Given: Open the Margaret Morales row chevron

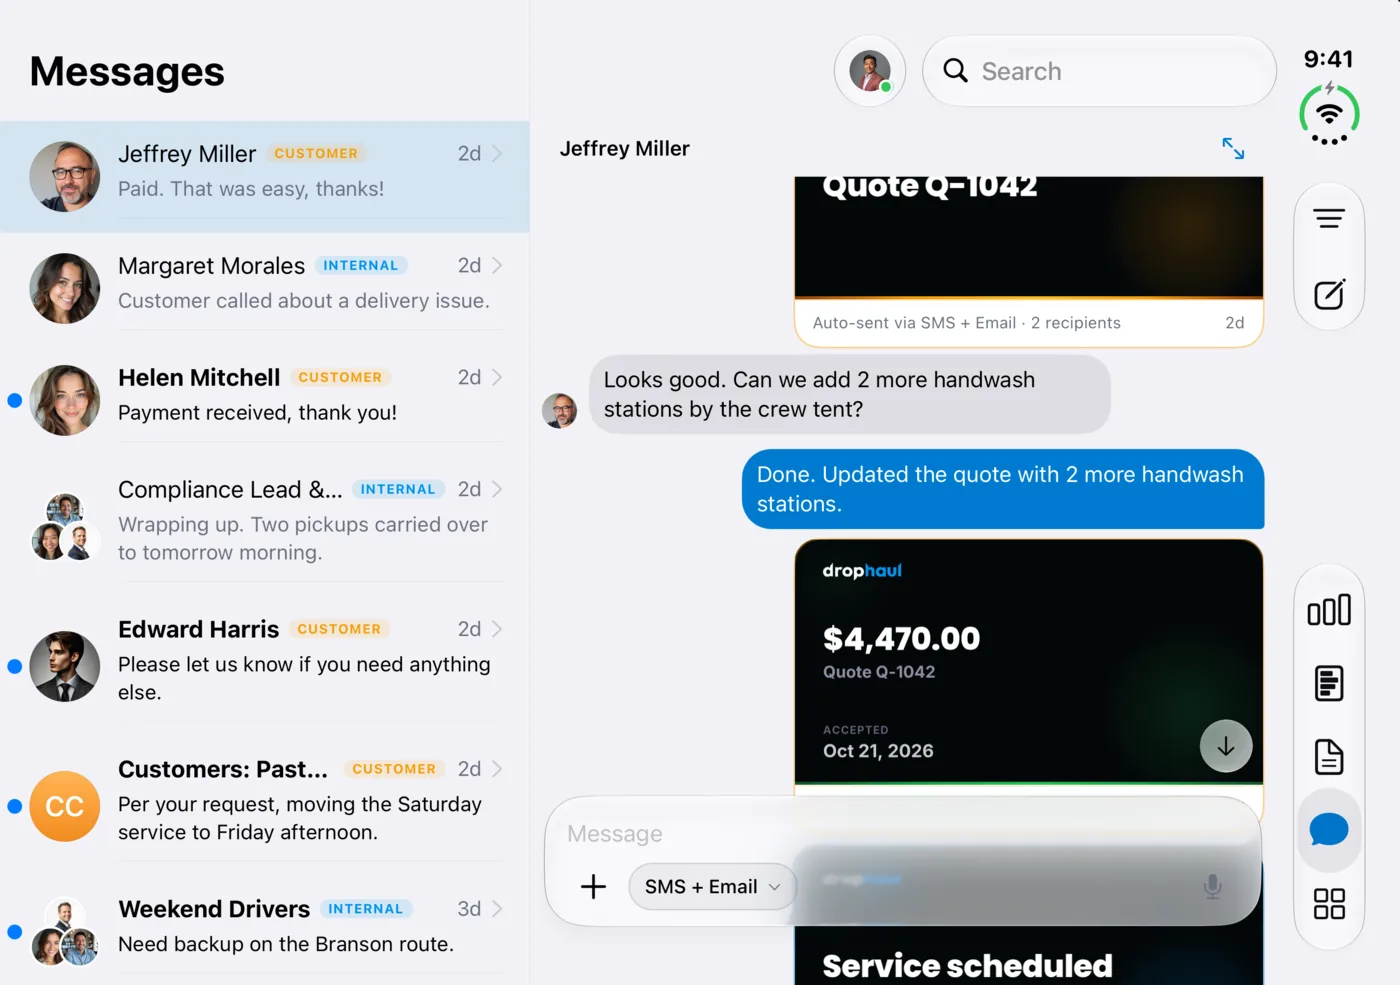Looking at the screenshot, I should click(497, 266).
